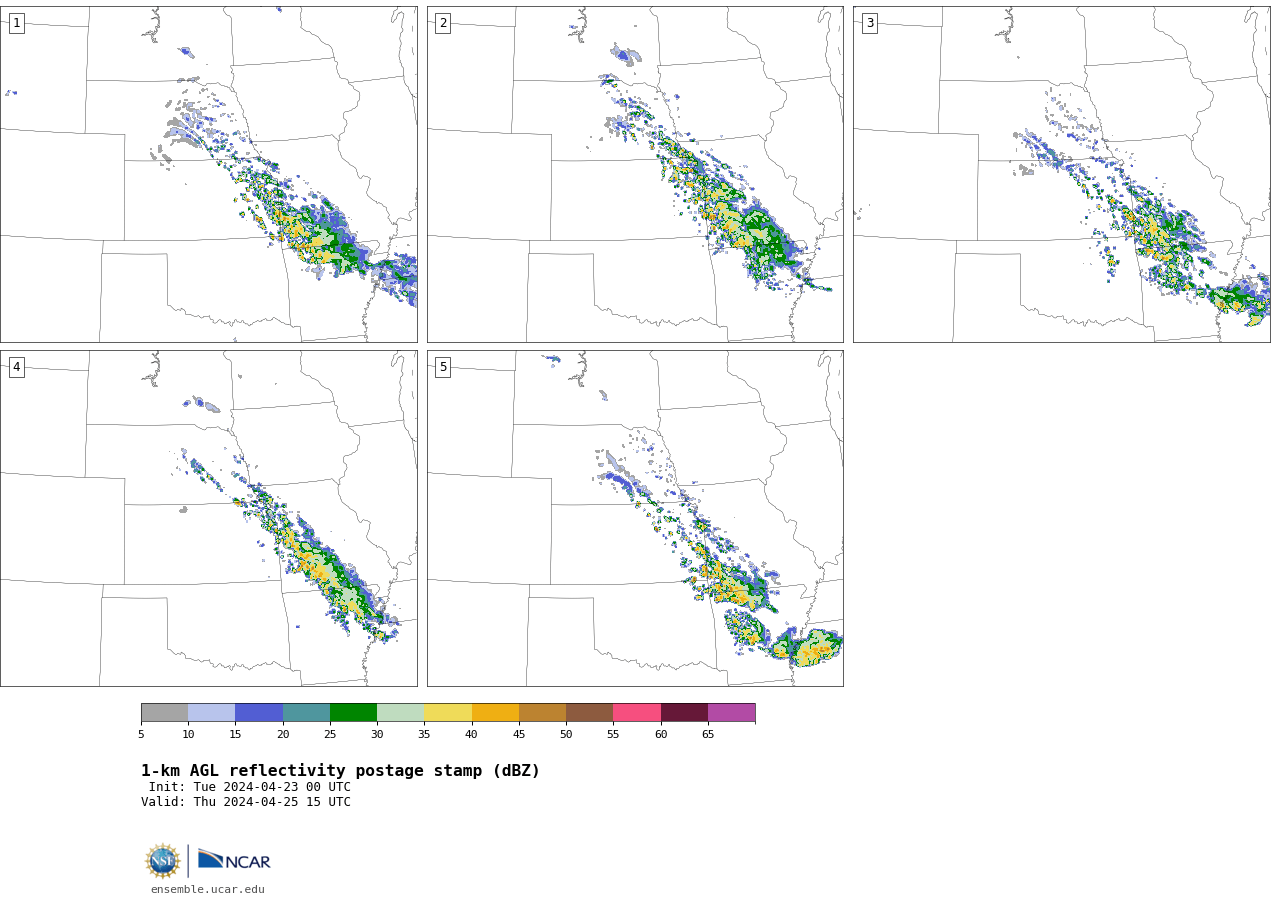The width and height of the screenshot is (1280, 901).
Task: Click the colorbar tick label 5
Action: pos(141,735)
